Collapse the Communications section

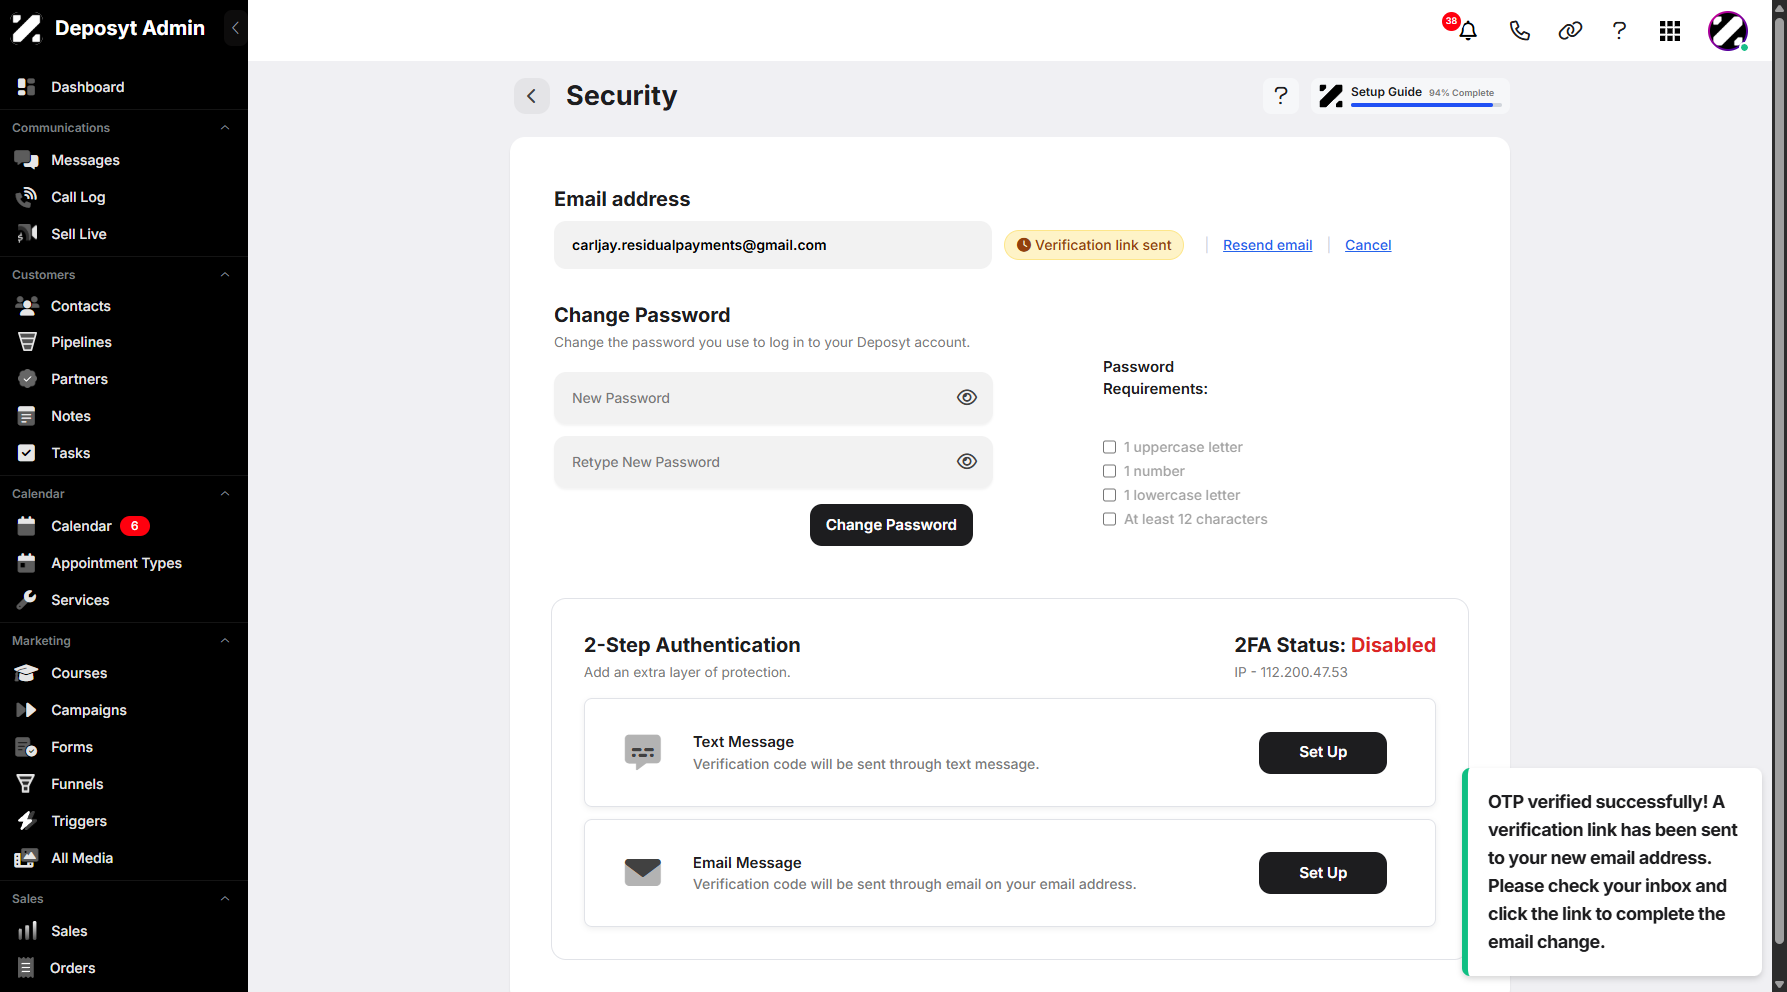[x=225, y=128]
